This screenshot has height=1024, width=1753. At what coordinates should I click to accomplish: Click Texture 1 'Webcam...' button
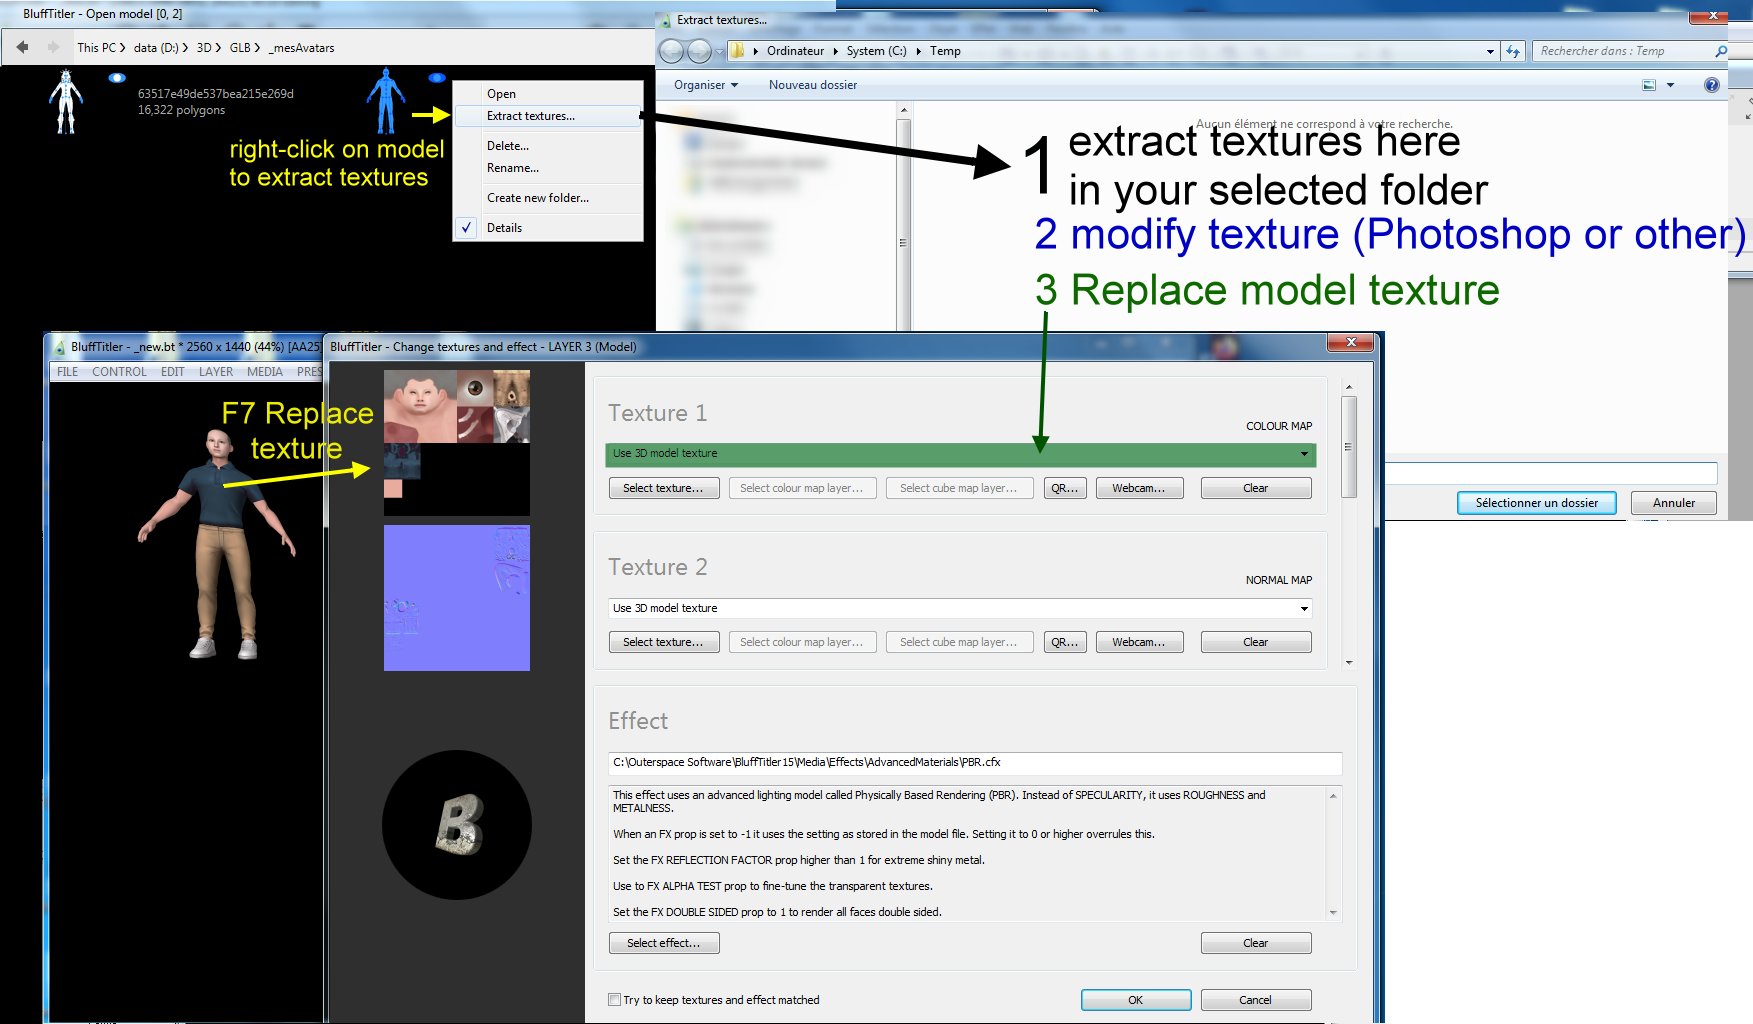(x=1139, y=488)
